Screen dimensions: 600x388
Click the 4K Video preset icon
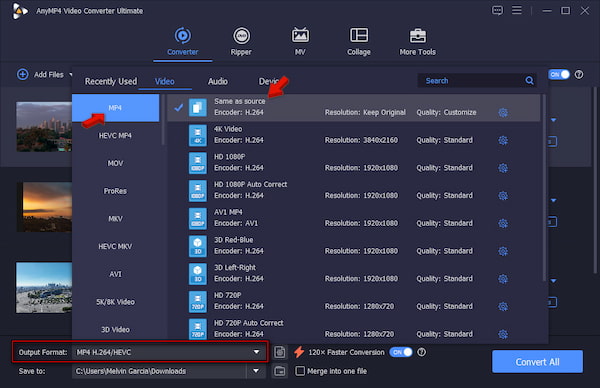[197, 135]
